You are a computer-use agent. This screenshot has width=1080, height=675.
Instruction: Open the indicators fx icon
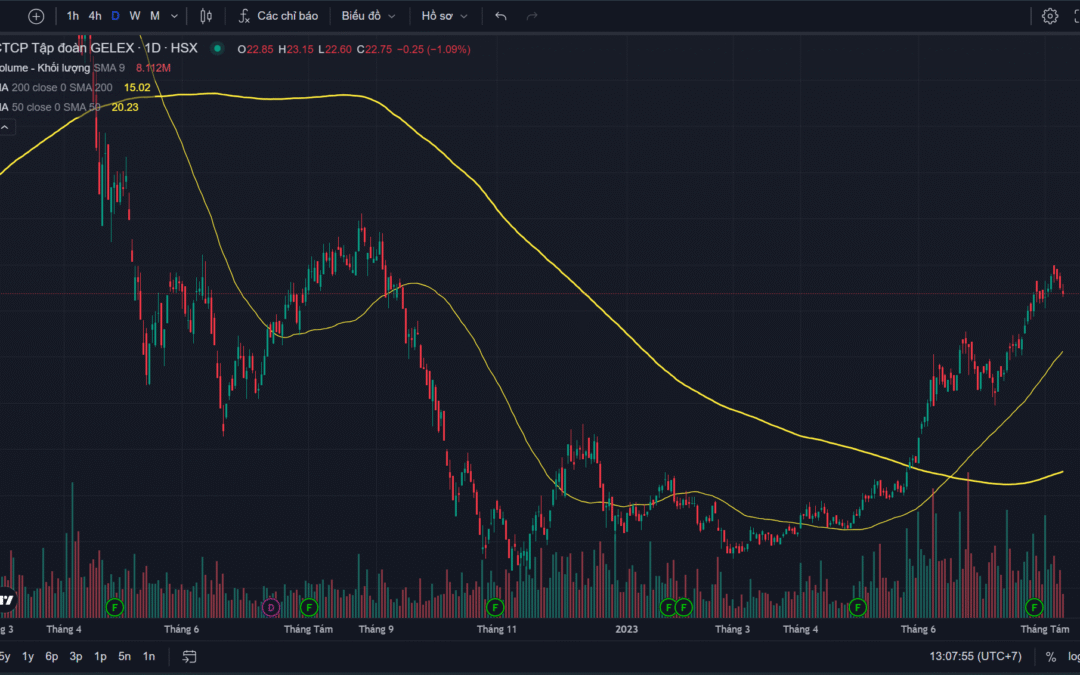pos(244,16)
